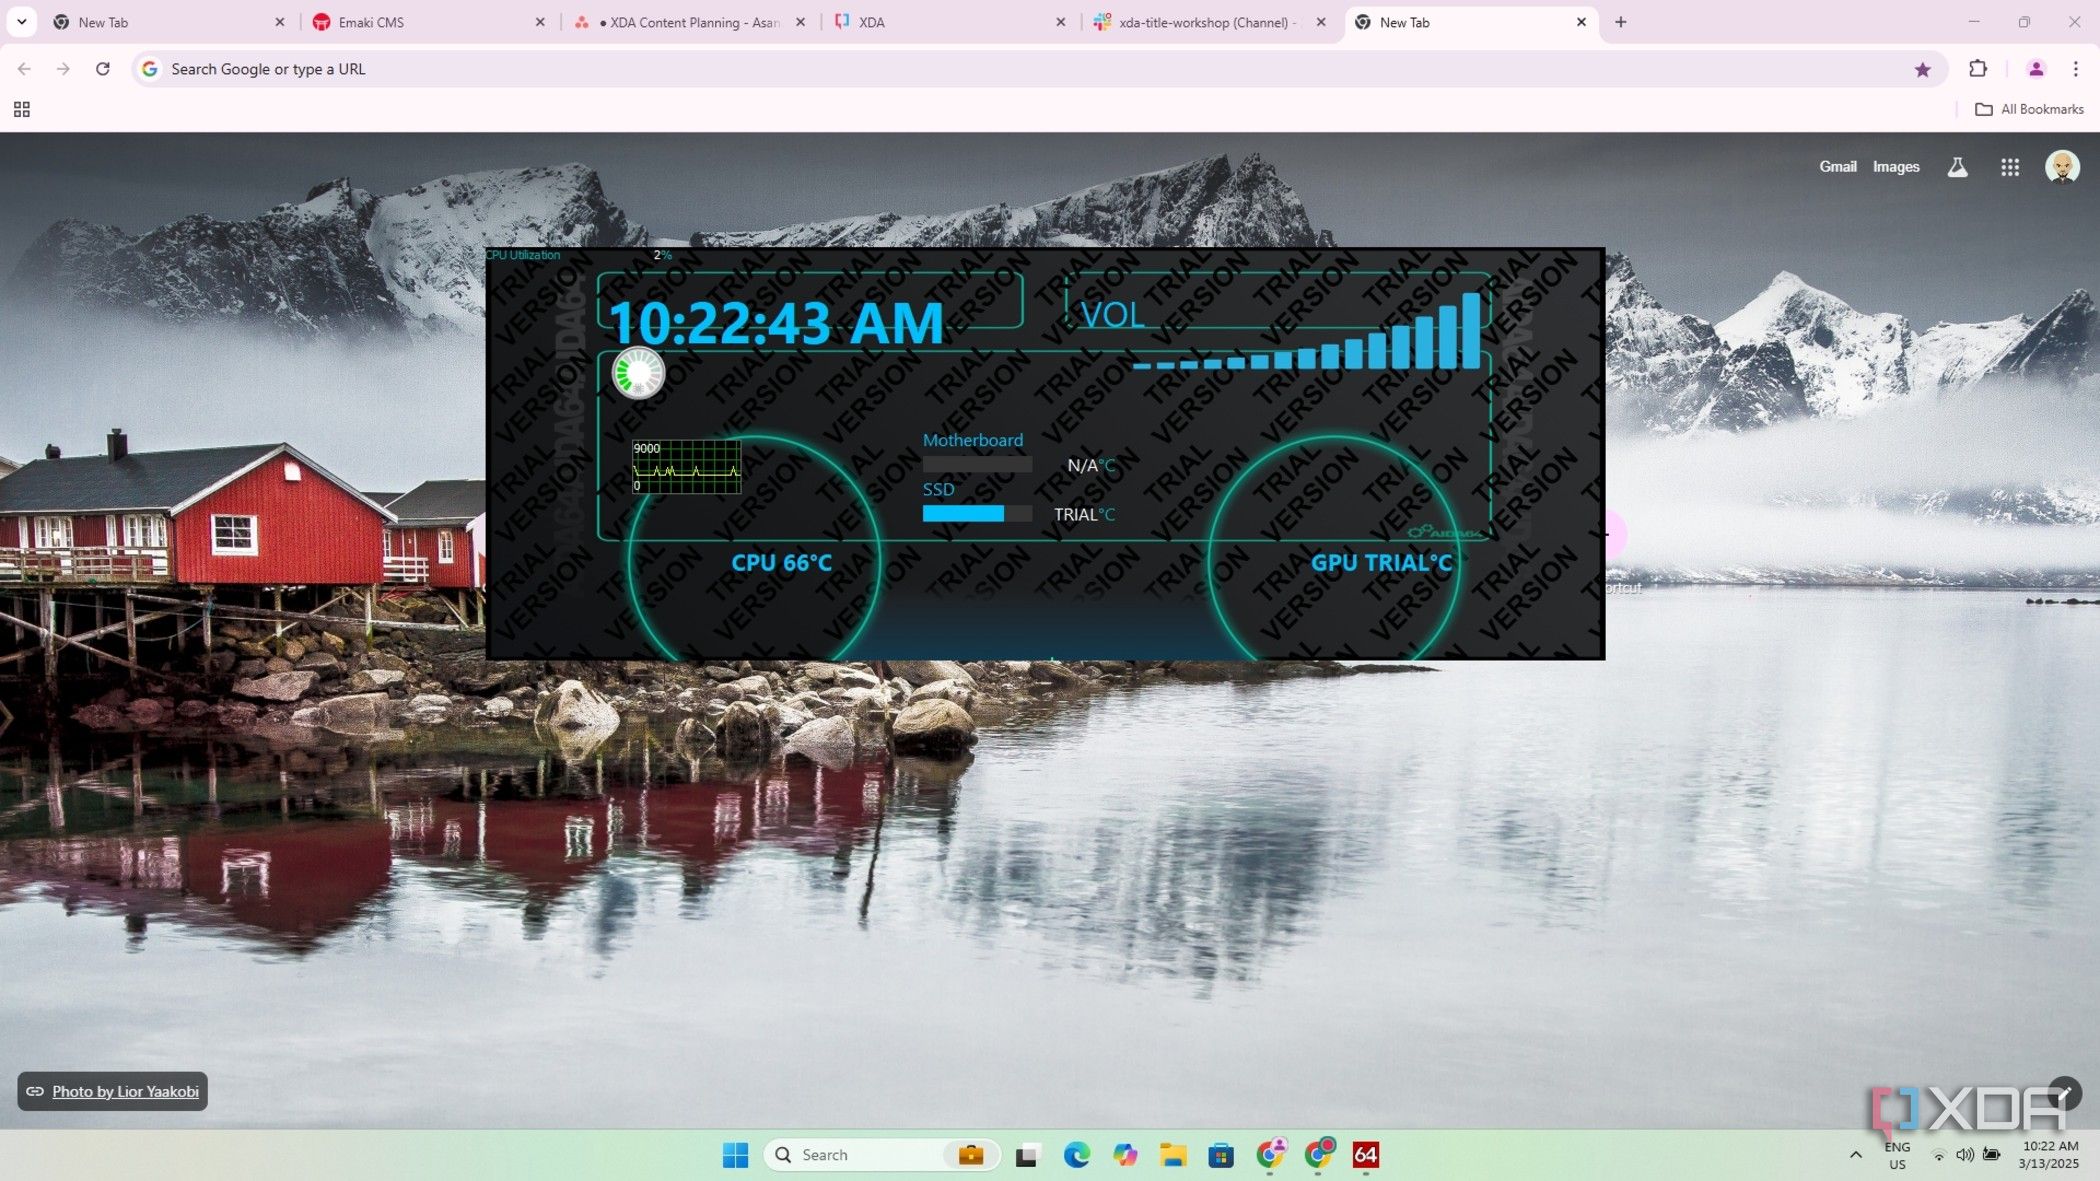This screenshot has width=2100, height=1181.
Task: Reload the current page
Action: [x=102, y=69]
